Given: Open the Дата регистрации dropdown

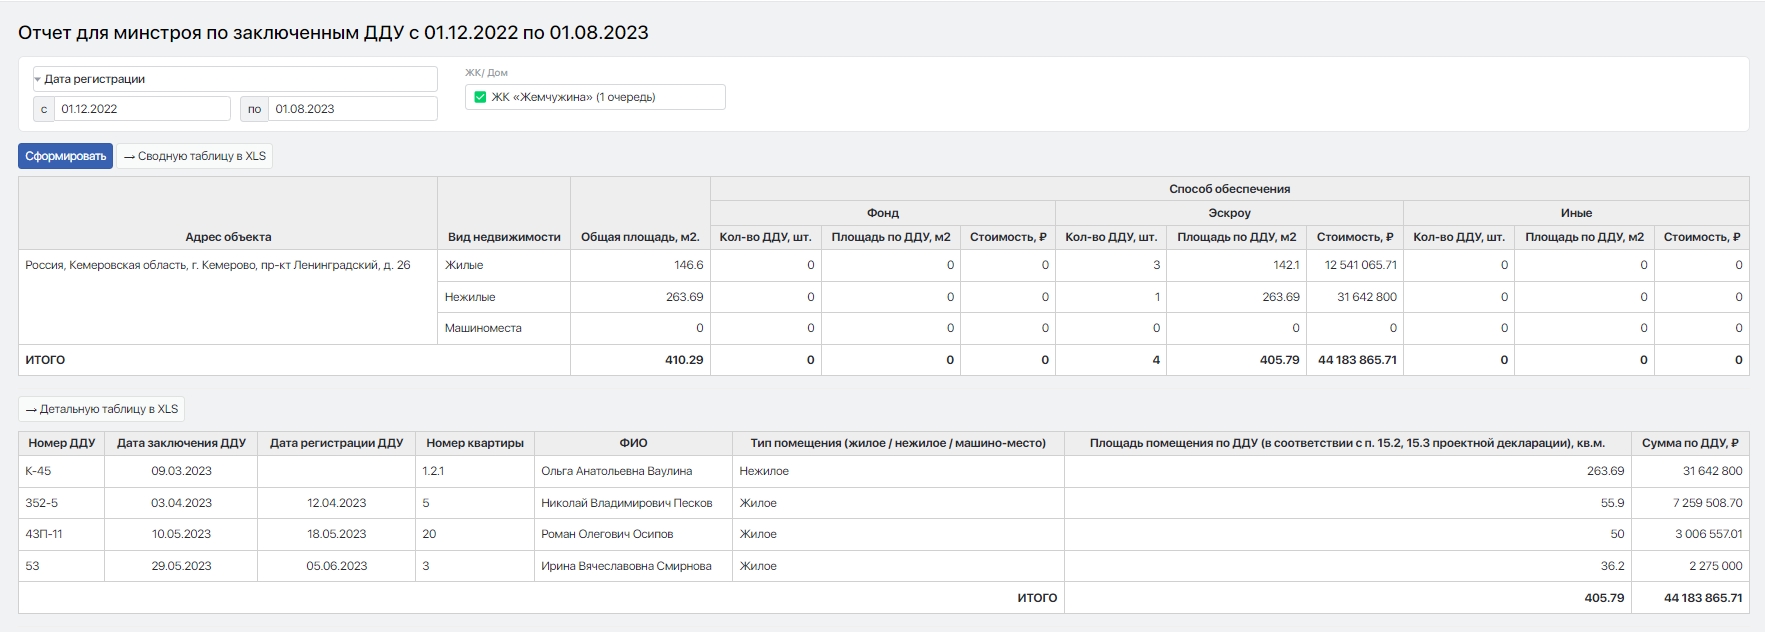Looking at the screenshot, I should pos(235,79).
